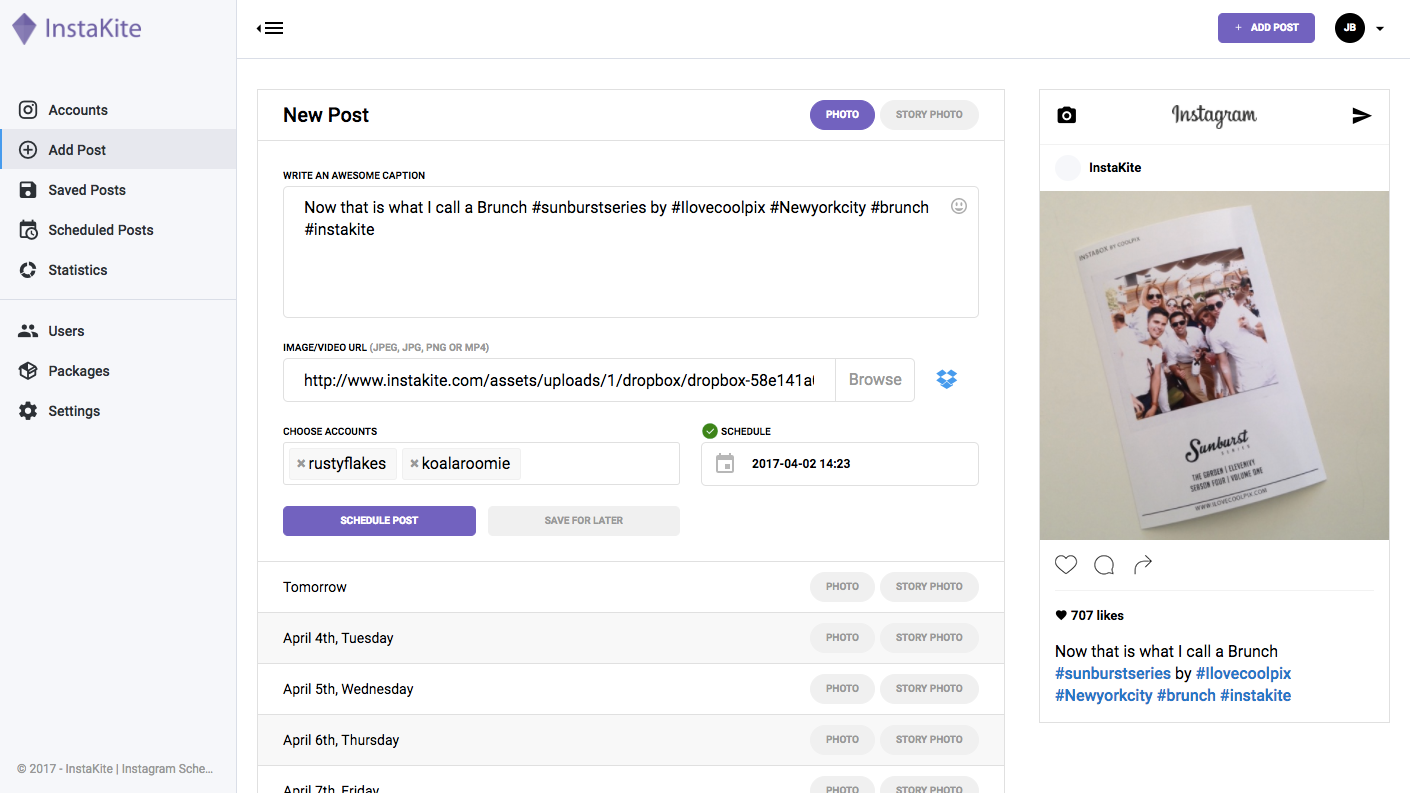Click the share arrow icon in preview
Viewport: 1410px width, 793px height.
pos(1143,565)
